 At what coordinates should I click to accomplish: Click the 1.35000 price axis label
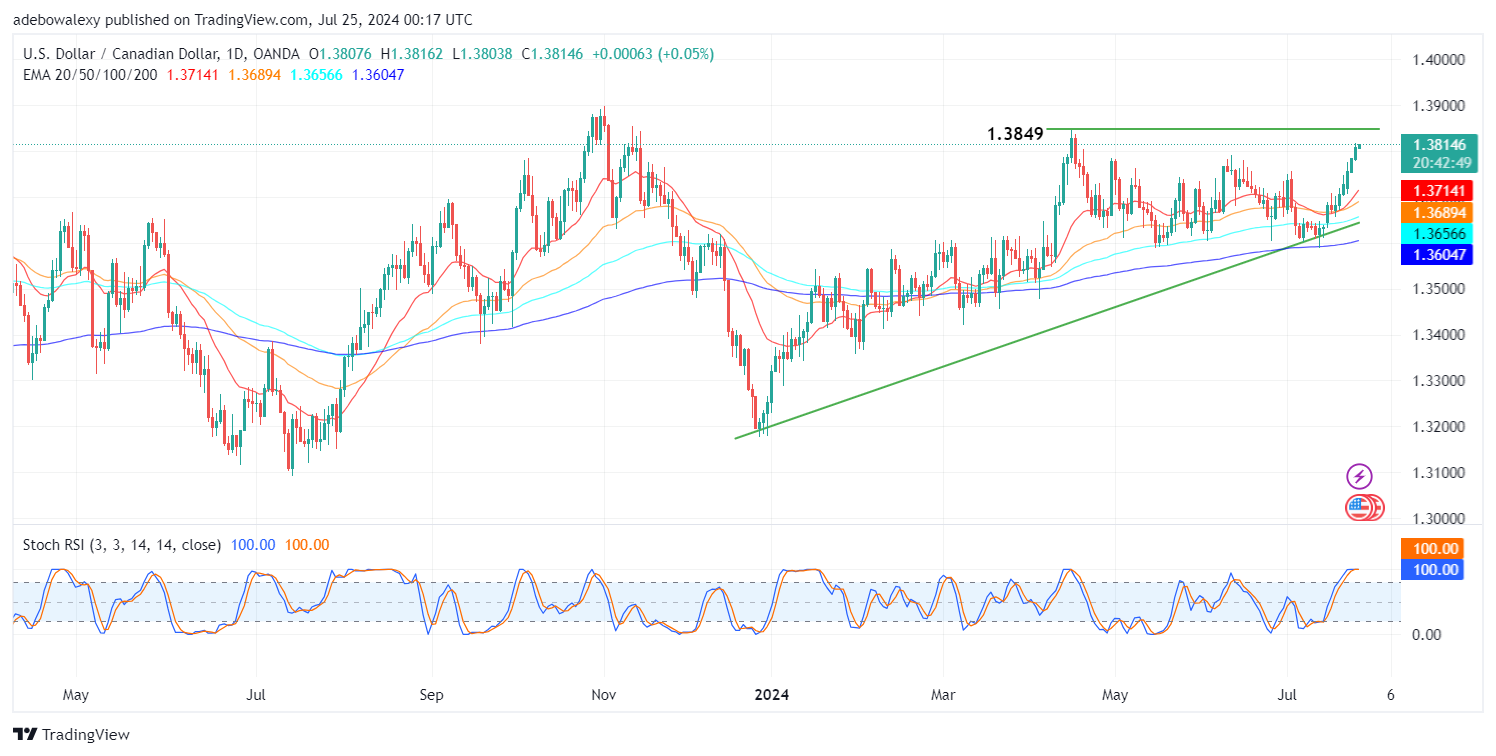[1439, 289]
